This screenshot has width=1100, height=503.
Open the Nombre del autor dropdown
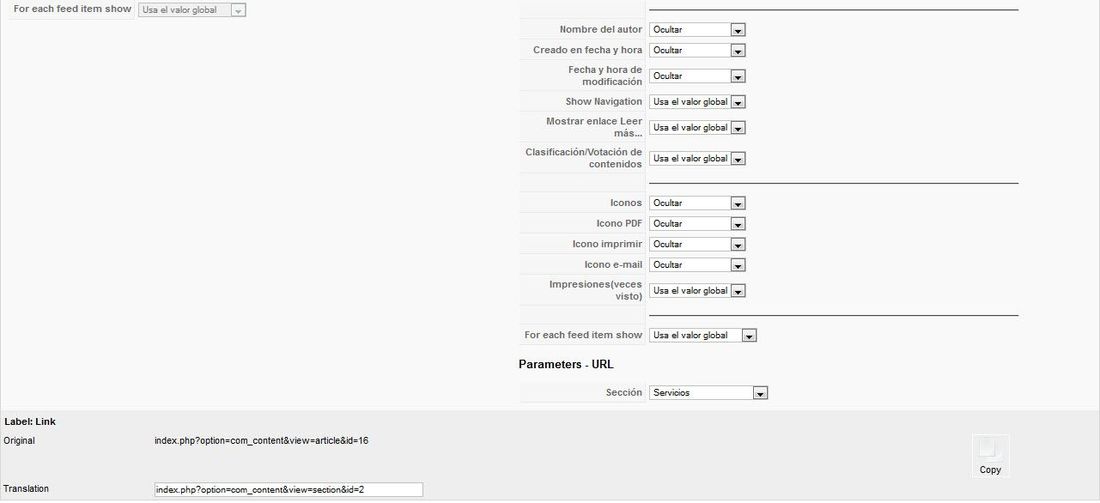coord(697,30)
